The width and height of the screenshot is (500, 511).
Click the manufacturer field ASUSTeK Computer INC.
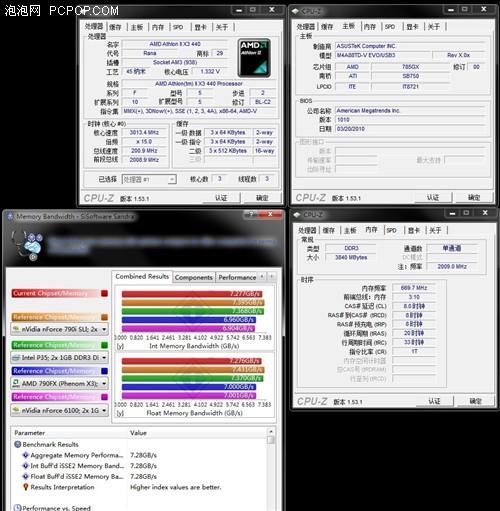[x=409, y=46]
